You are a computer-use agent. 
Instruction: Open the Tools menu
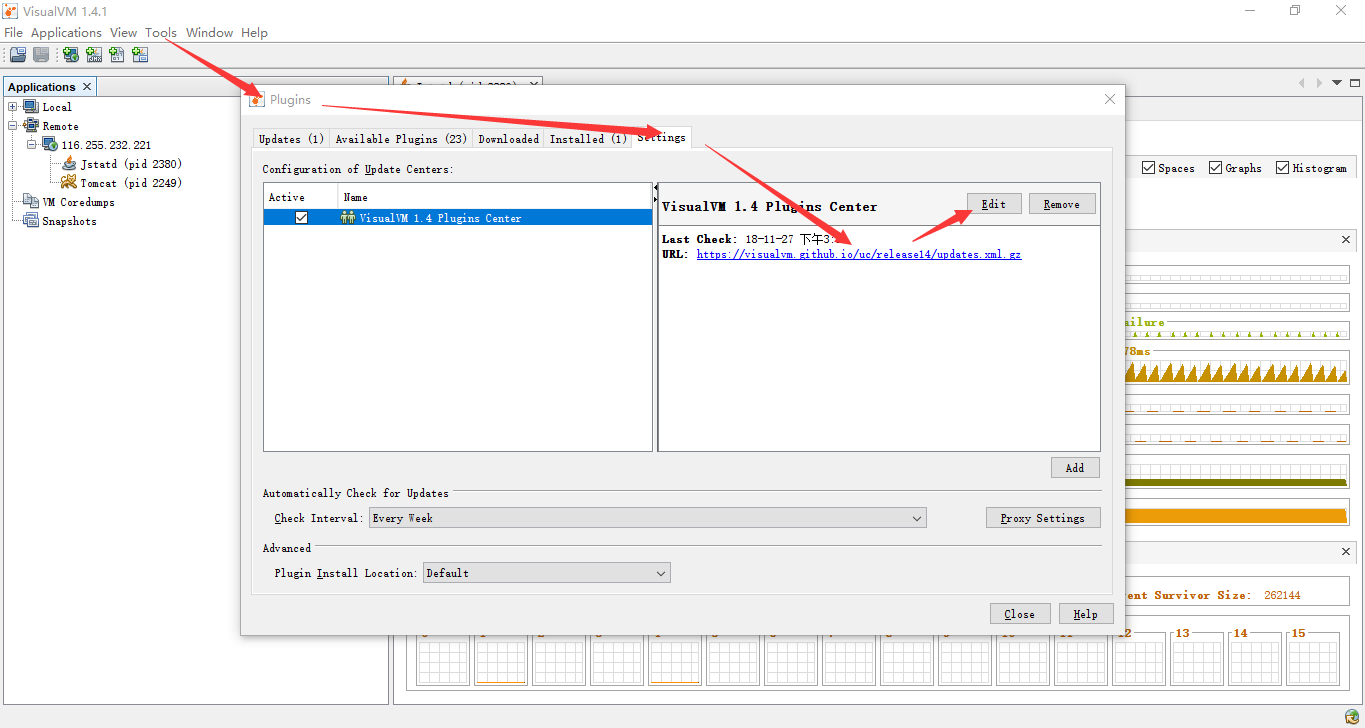click(160, 32)
